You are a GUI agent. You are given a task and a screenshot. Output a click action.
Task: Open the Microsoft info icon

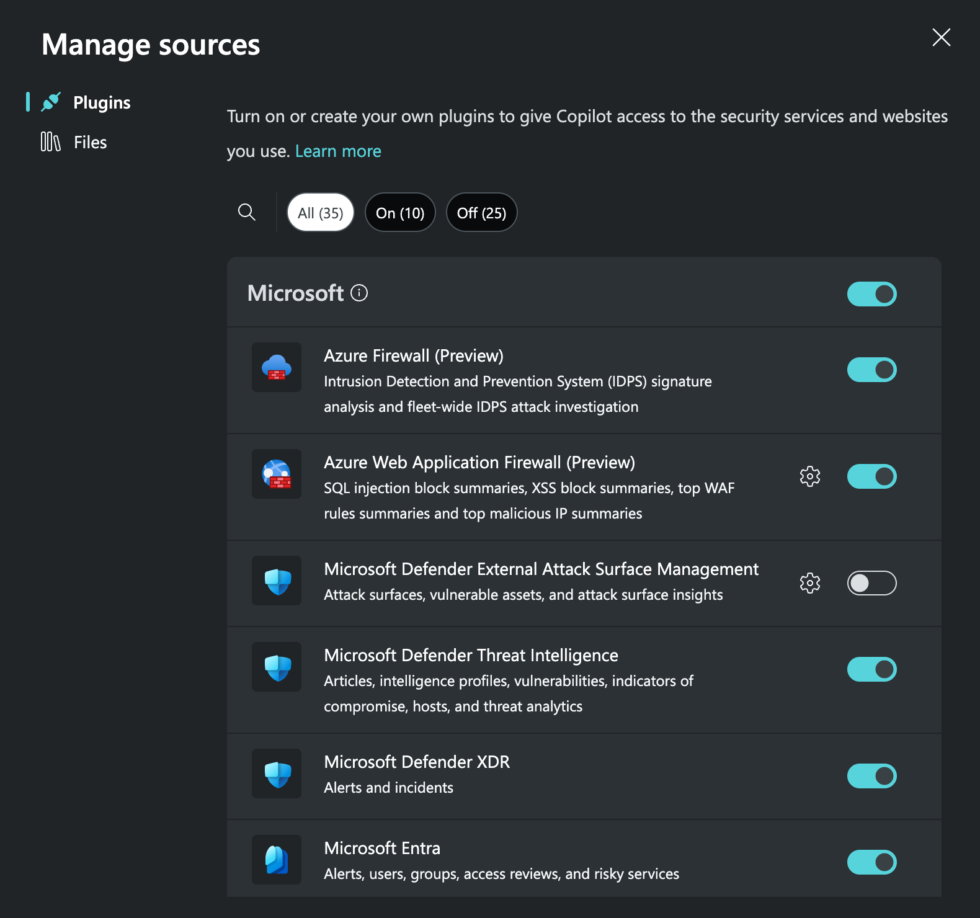tap(359, 292)
